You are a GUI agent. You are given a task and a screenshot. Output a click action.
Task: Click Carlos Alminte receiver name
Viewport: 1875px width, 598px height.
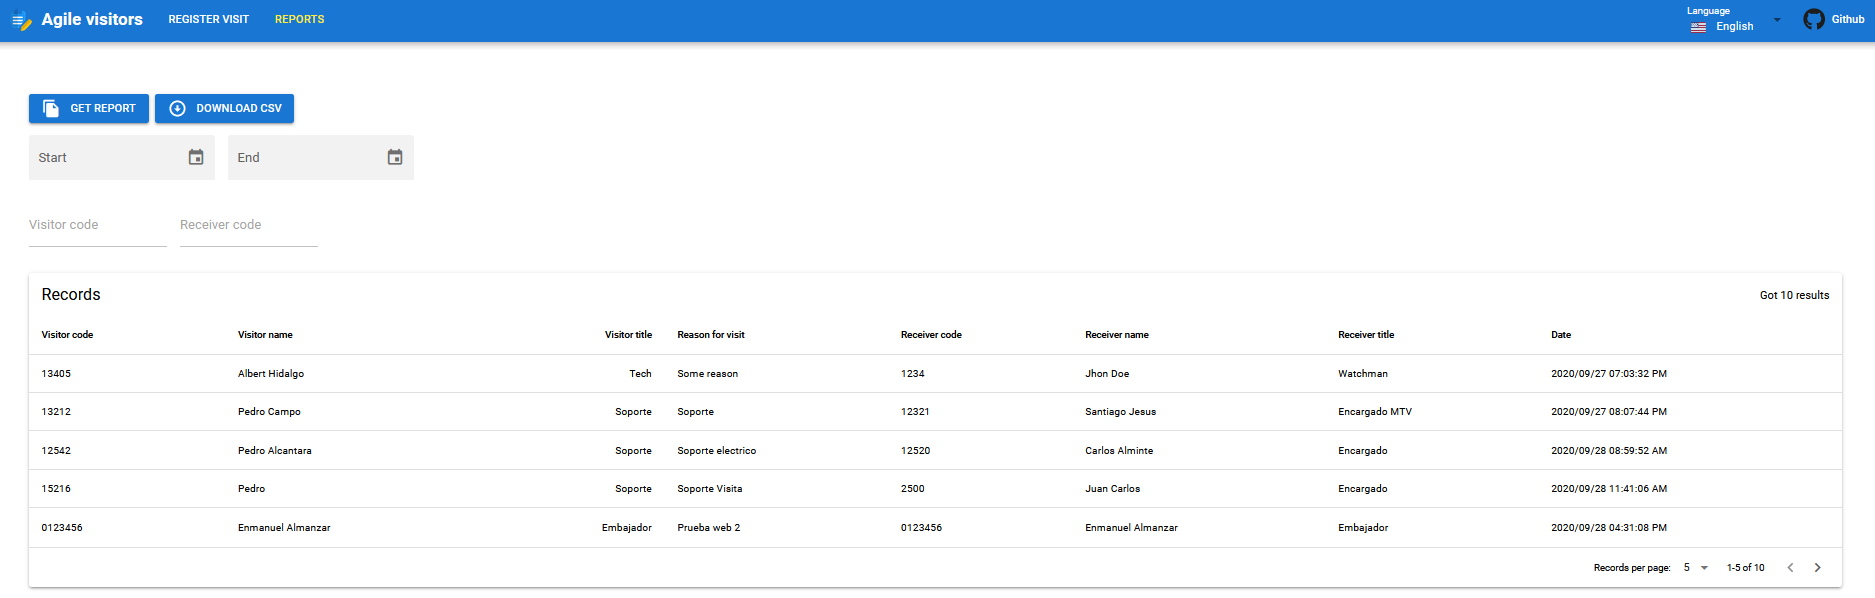1119,451
